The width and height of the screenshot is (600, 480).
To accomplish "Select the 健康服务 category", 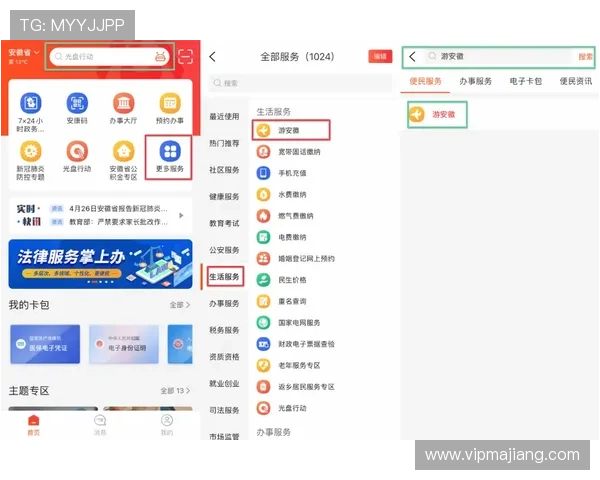I will [224, 197].
